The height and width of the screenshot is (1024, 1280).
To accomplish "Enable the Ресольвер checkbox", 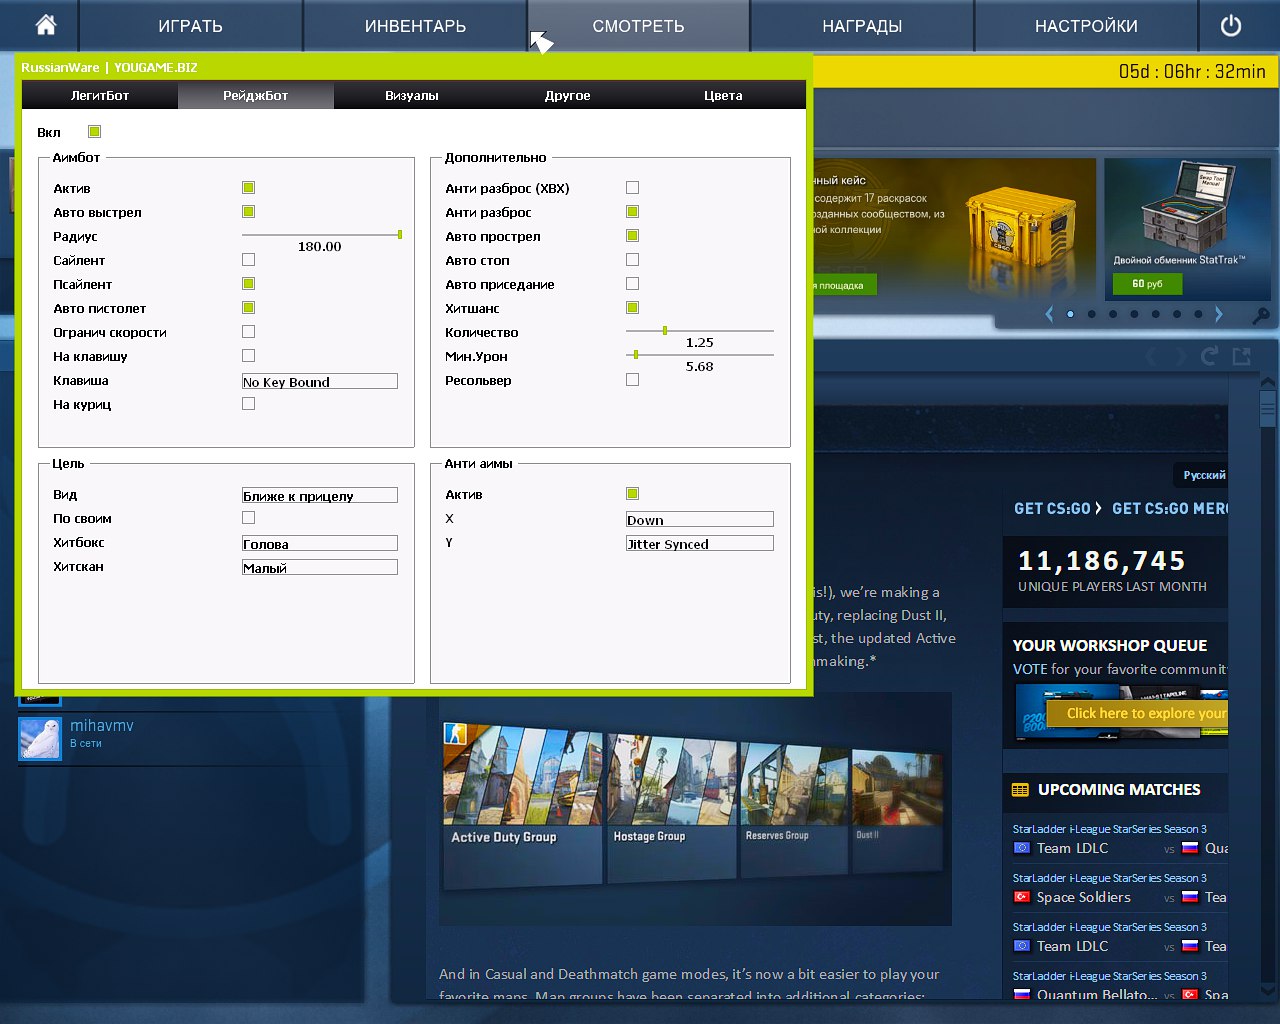I will 633,379.
